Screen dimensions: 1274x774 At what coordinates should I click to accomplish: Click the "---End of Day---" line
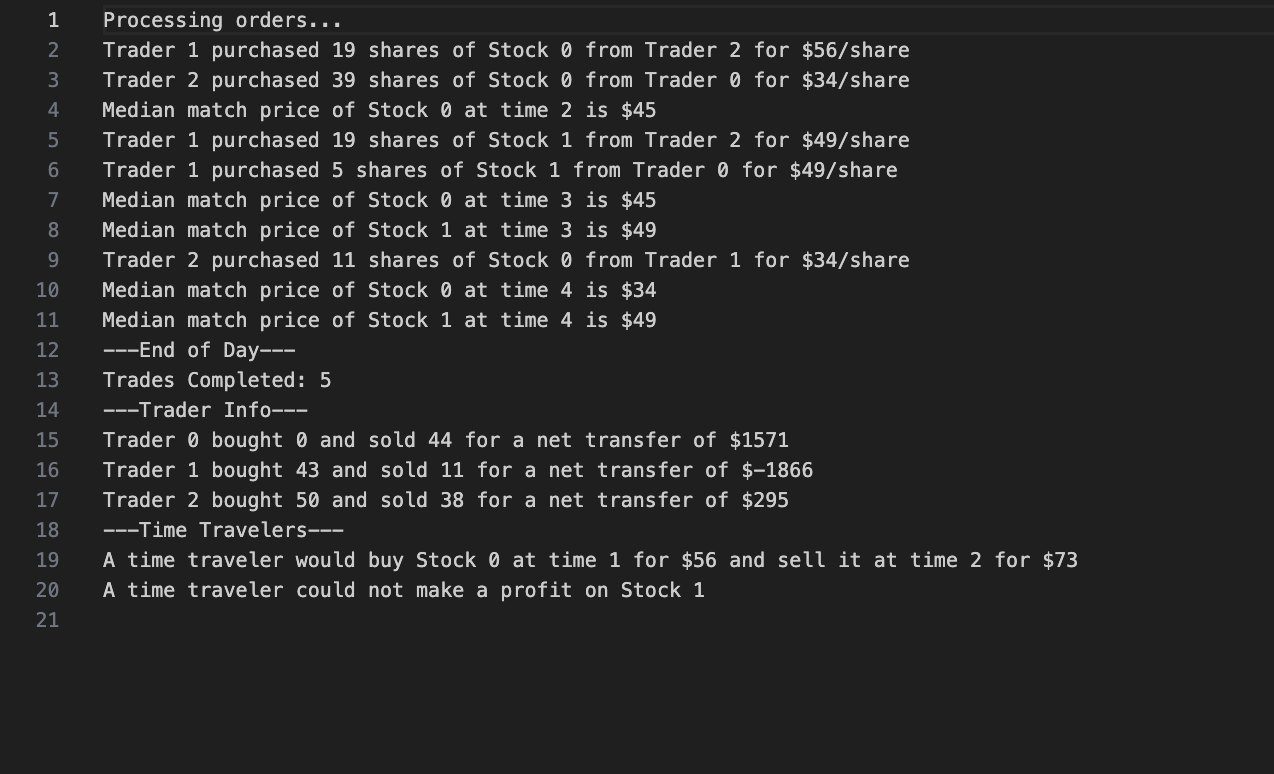[199, 350]
